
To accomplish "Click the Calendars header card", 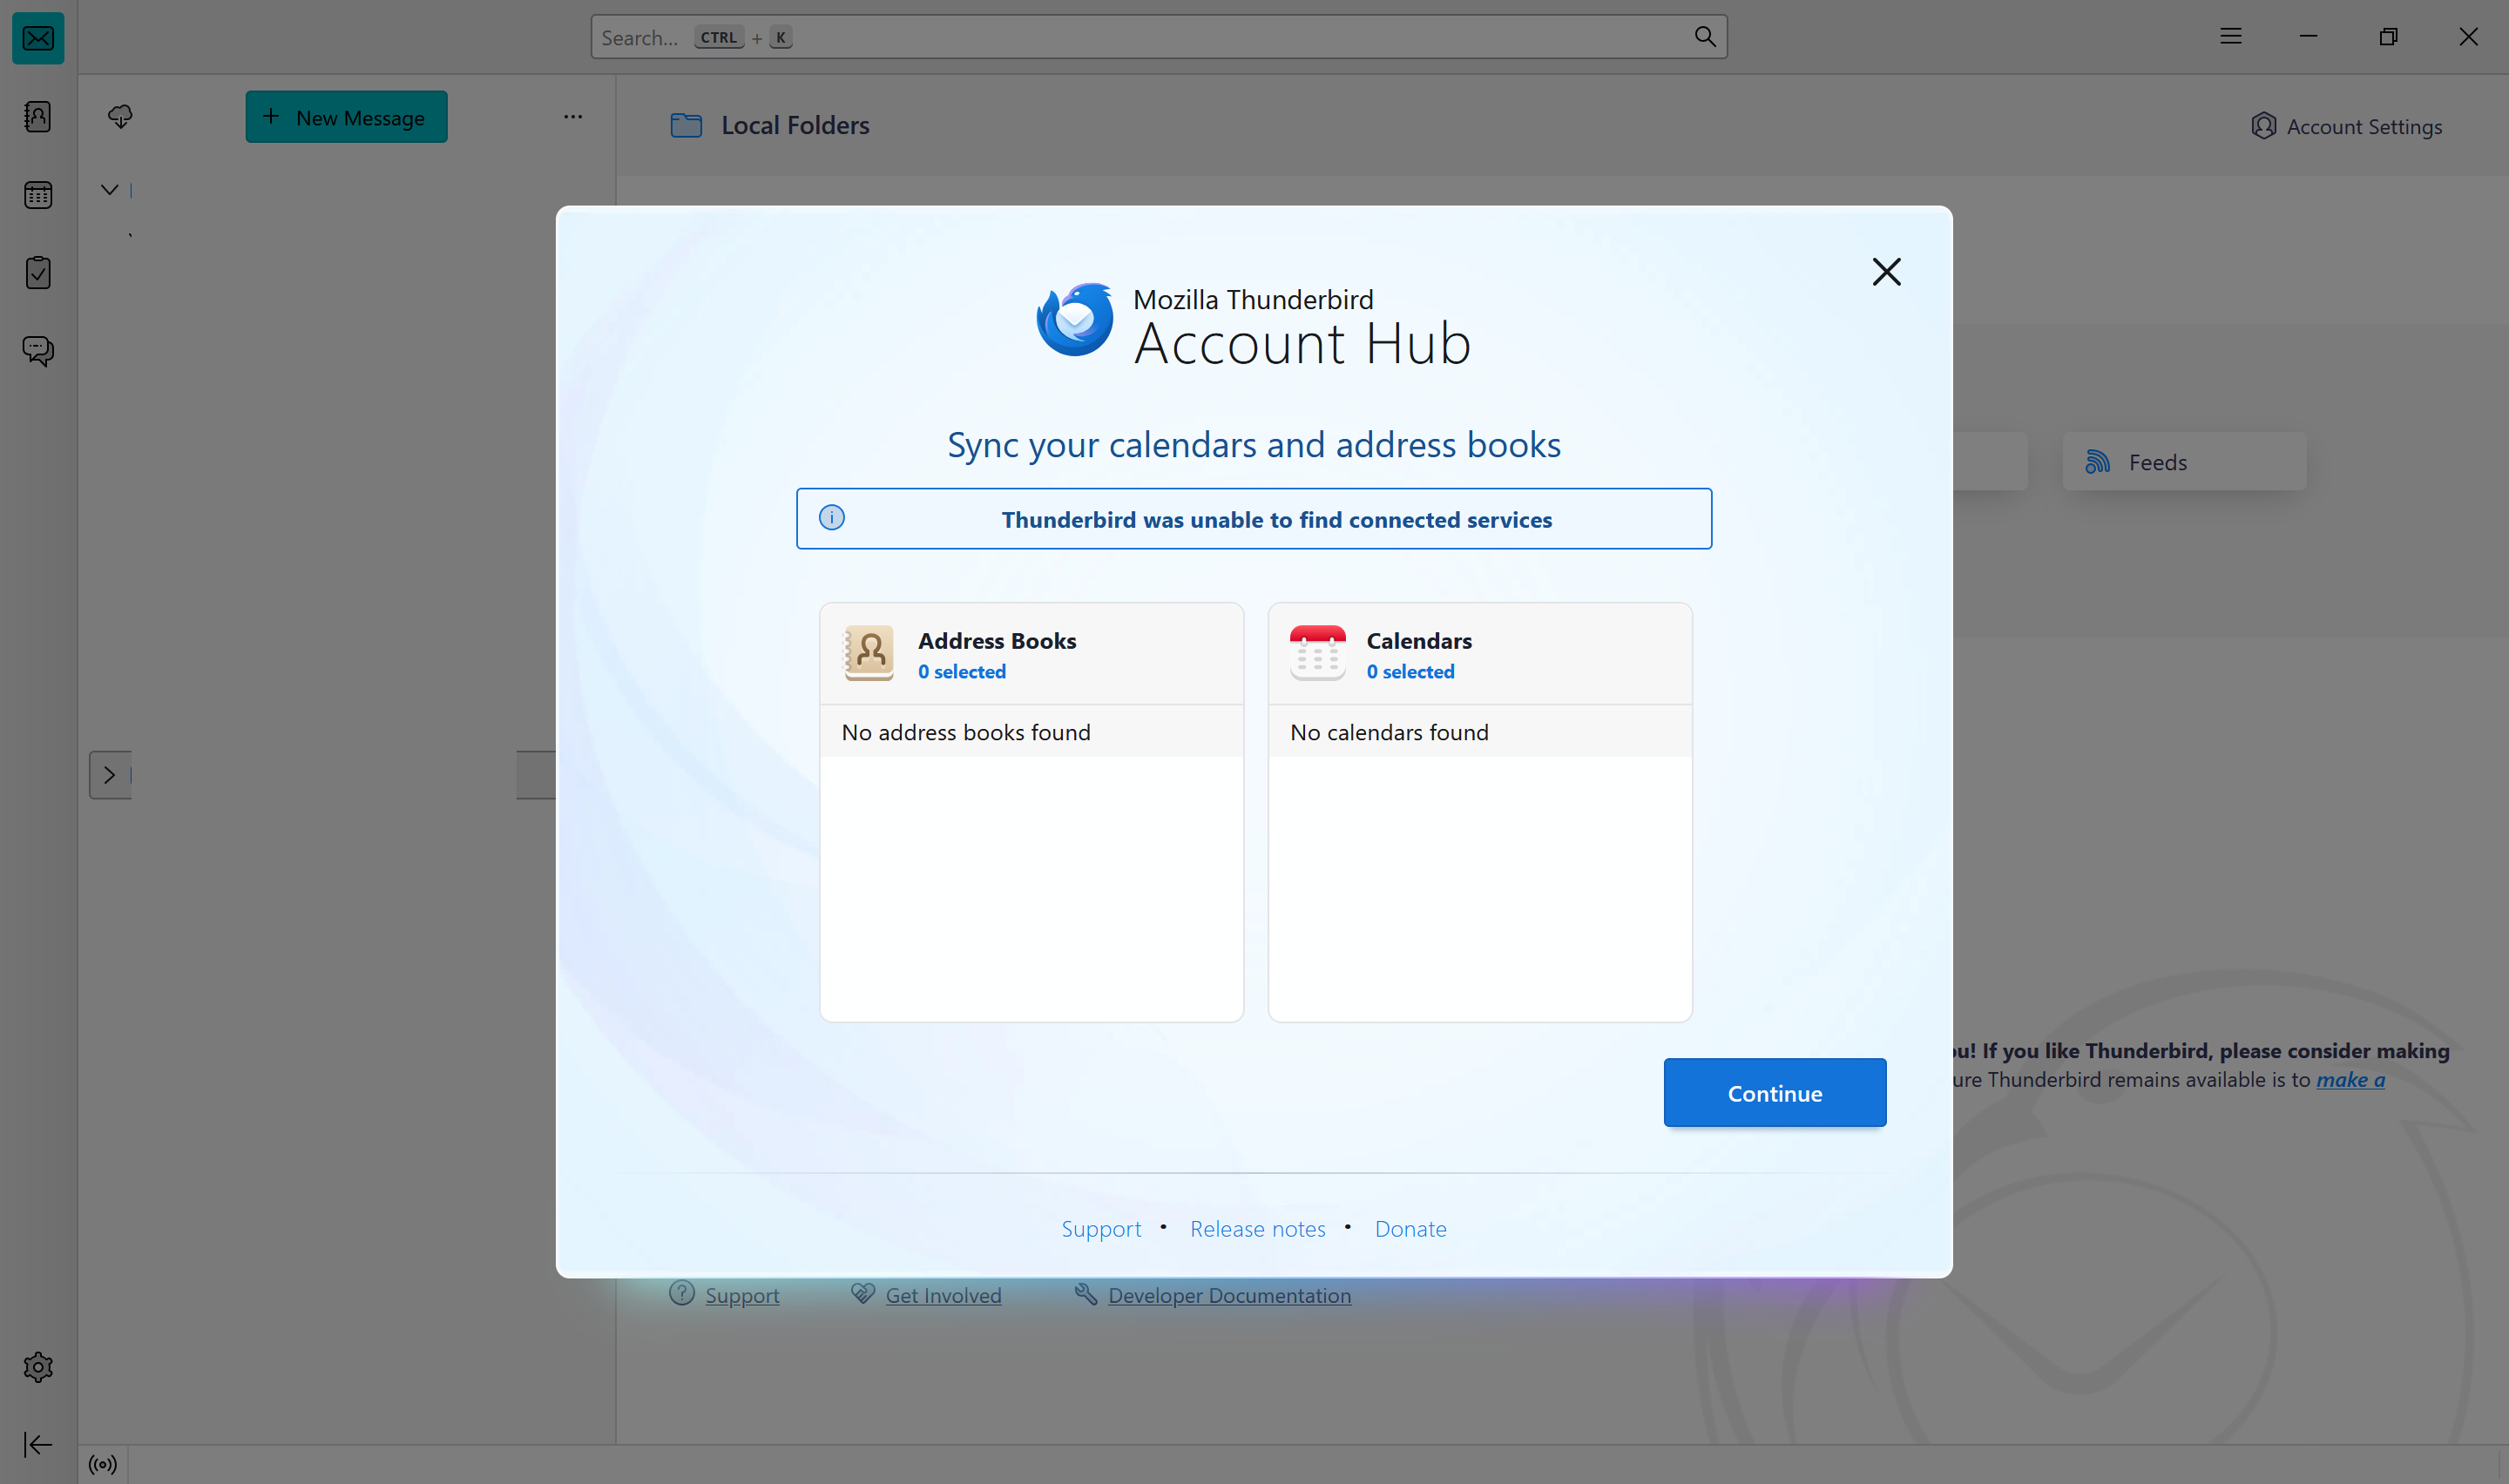I will [x=1480, y=654].
